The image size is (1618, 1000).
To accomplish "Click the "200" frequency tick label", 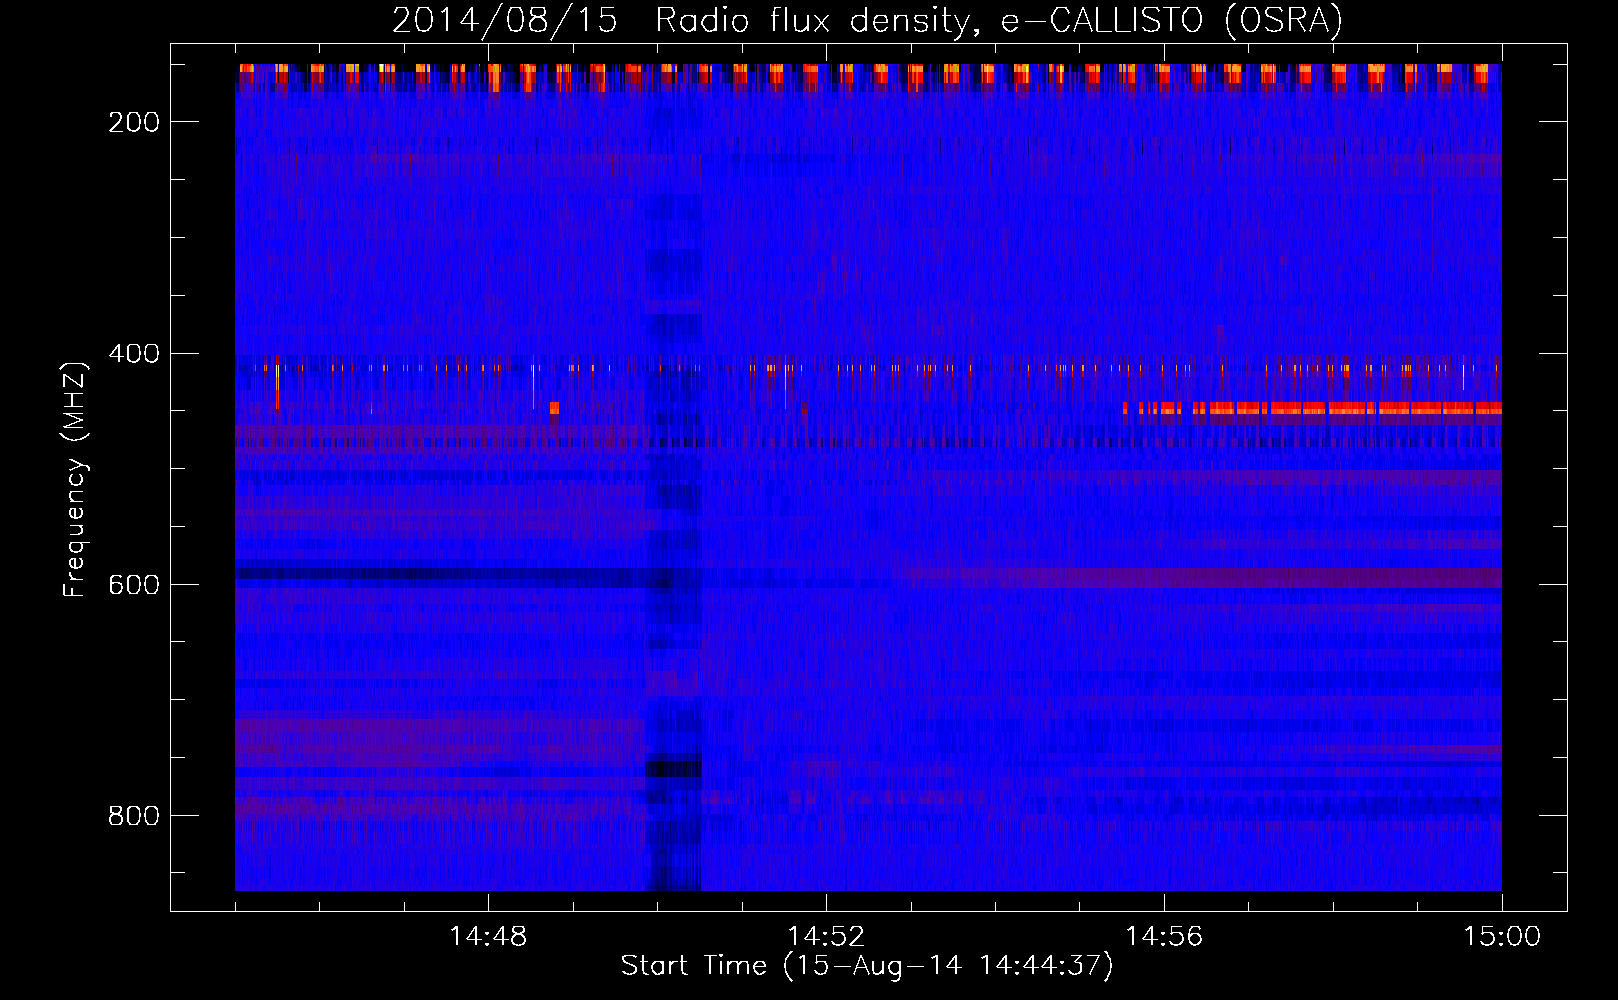I will [134, 122].
